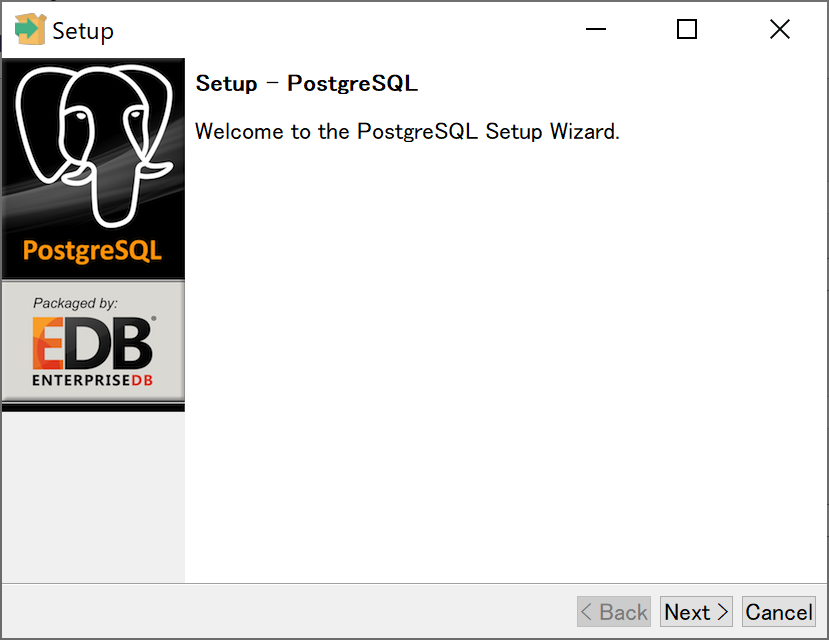
Task: Maximize the Setup wizard window
Action: pyautogui.click(x=686, y=29)
